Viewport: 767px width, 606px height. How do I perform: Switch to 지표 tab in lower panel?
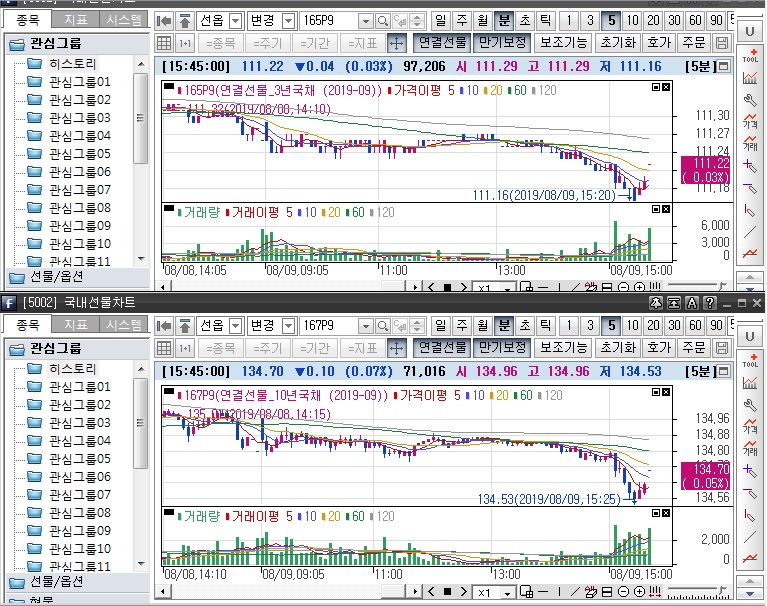(74, 325)
